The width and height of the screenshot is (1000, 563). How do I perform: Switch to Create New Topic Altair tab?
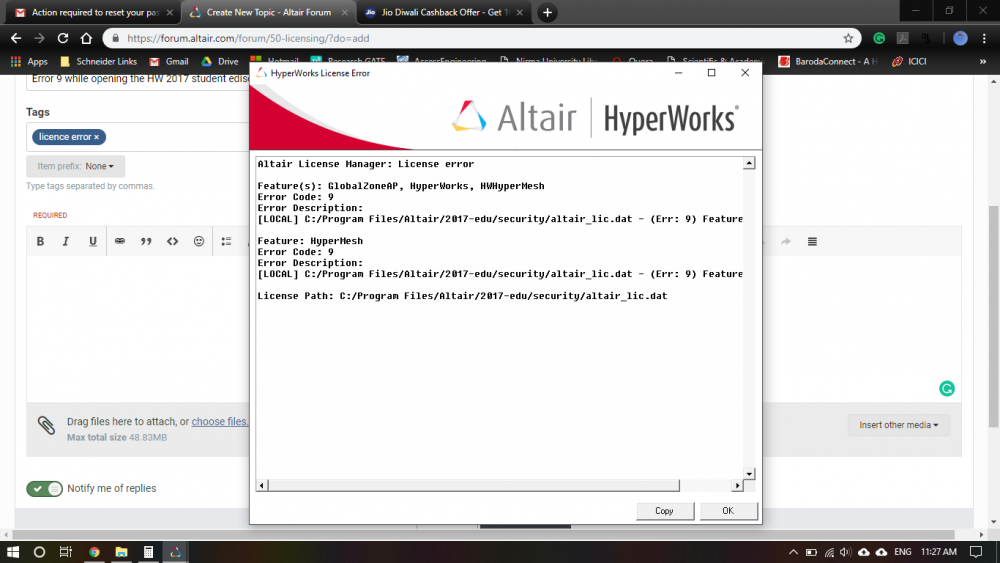(268, 13)
